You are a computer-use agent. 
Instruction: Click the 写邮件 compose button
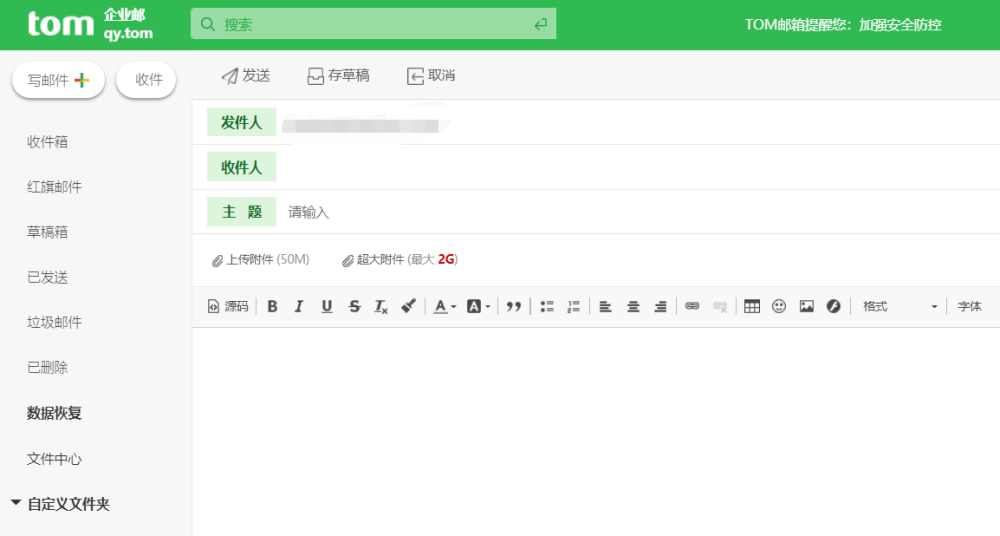pyautogui.click(x=58, y=80)
